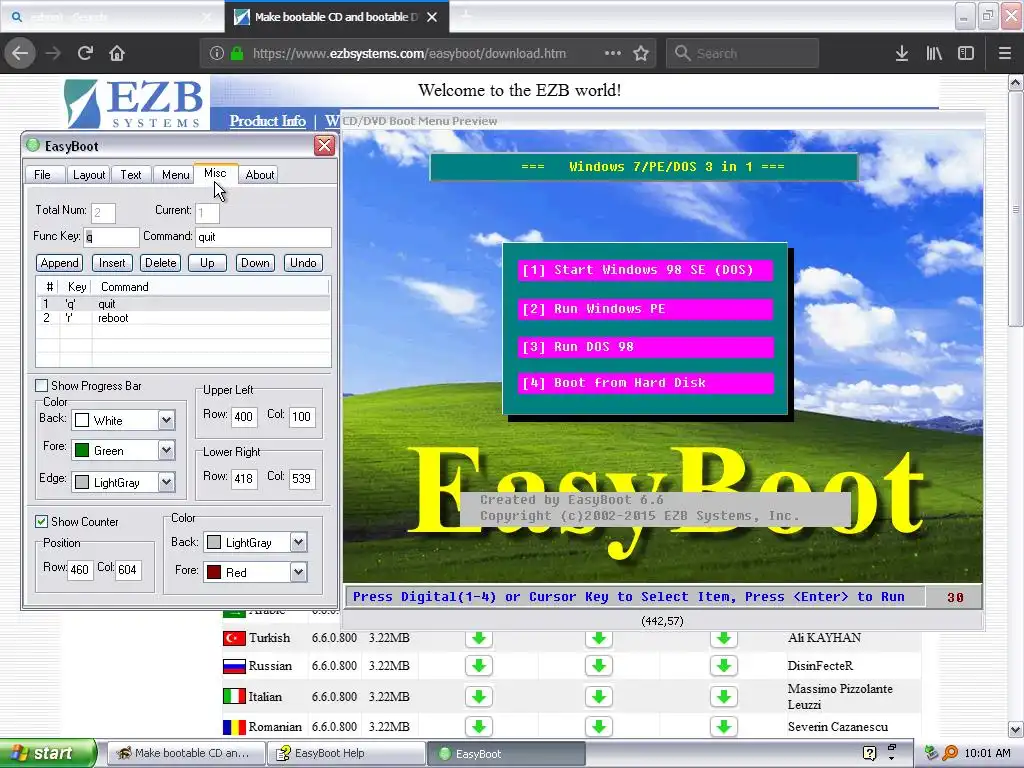Click the Russian row's middle download arrow

point(599,665)
